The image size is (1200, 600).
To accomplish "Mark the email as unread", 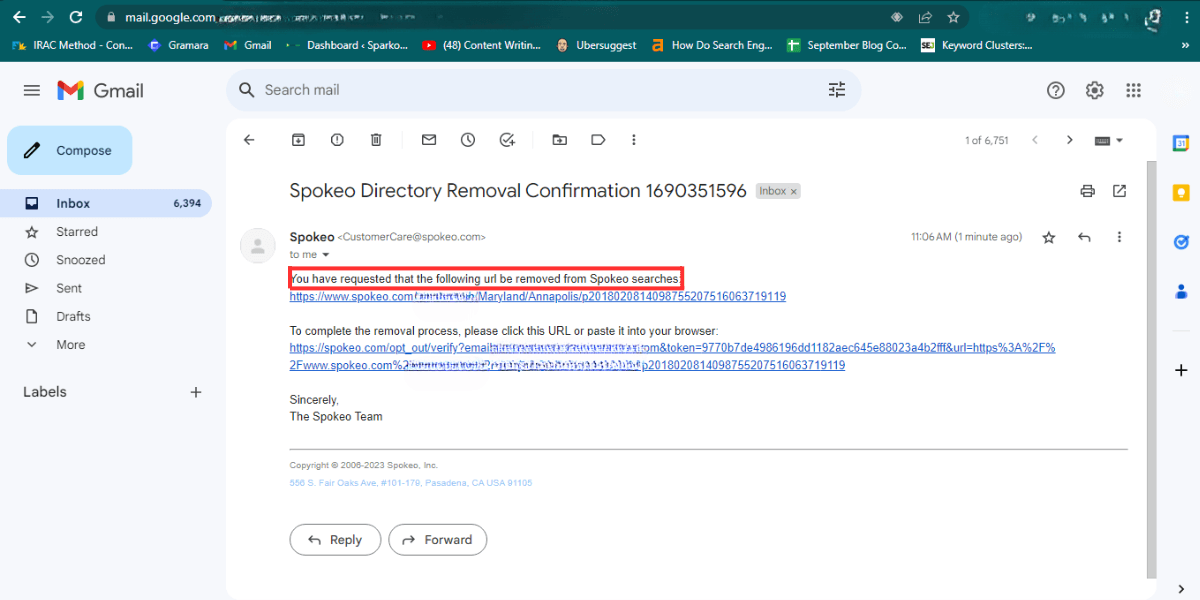I will [x=429, y=140].
